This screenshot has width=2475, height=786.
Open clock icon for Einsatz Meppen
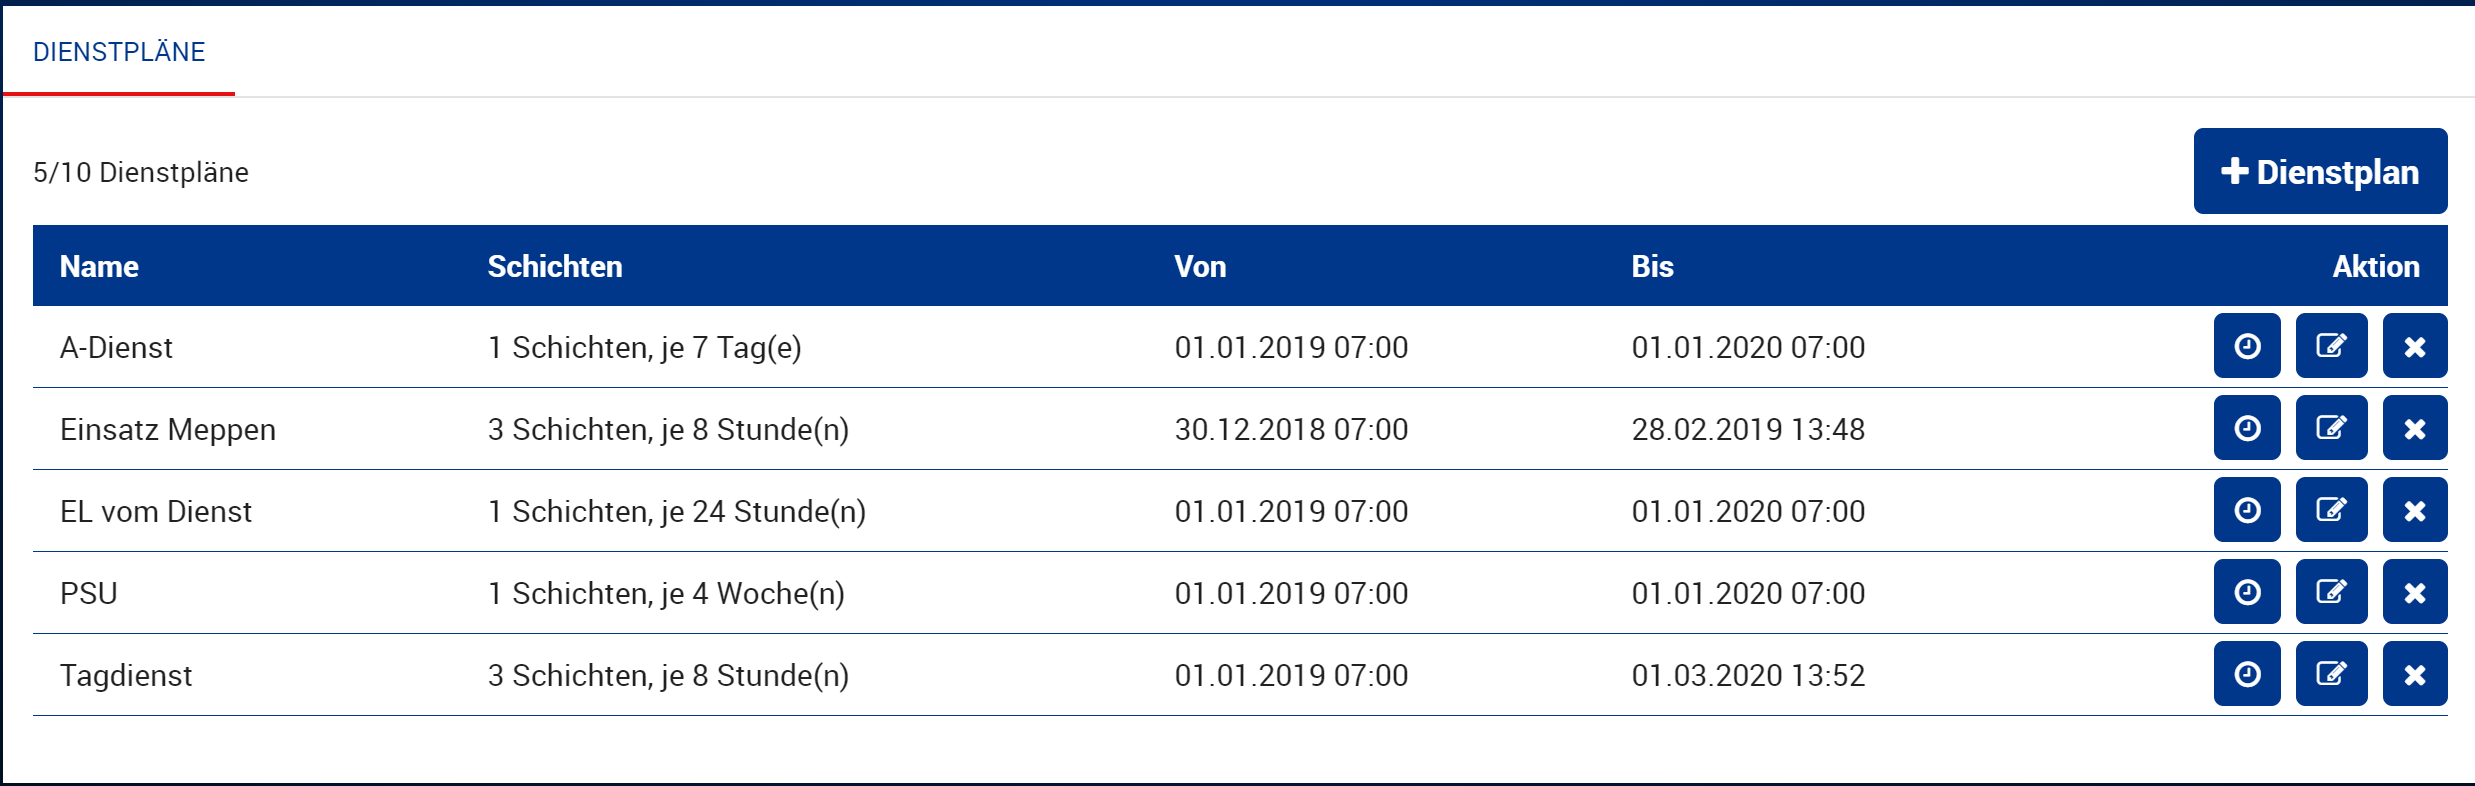coord(2247,428)
